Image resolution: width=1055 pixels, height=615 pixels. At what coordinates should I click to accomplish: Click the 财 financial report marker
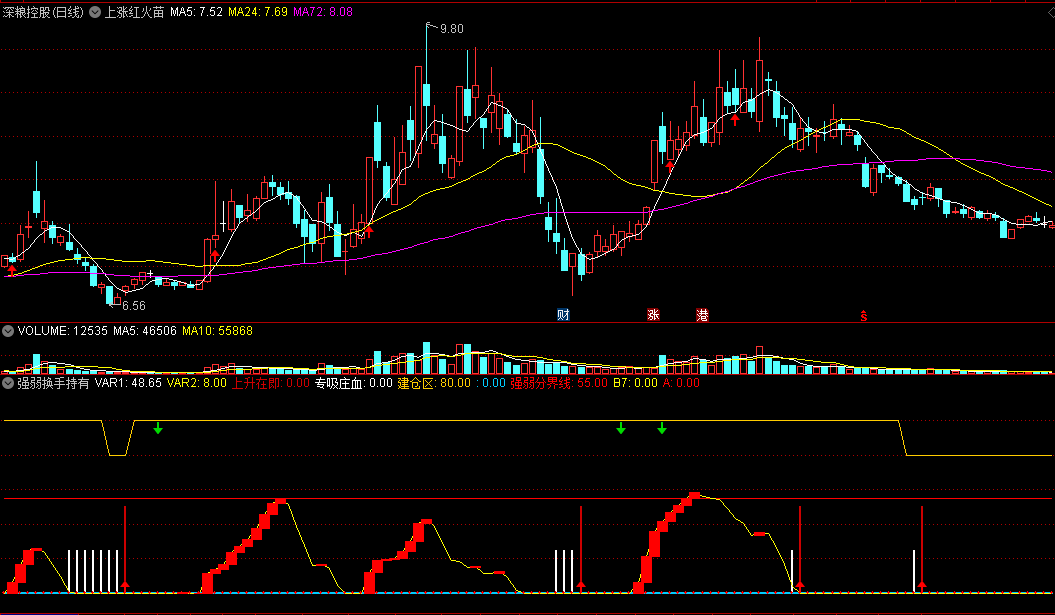(563, 315)
